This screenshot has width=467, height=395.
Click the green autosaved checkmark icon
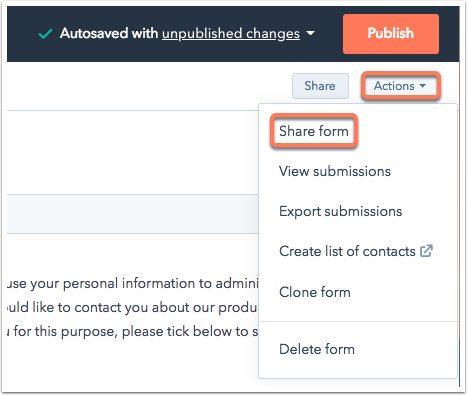[45, 34]
